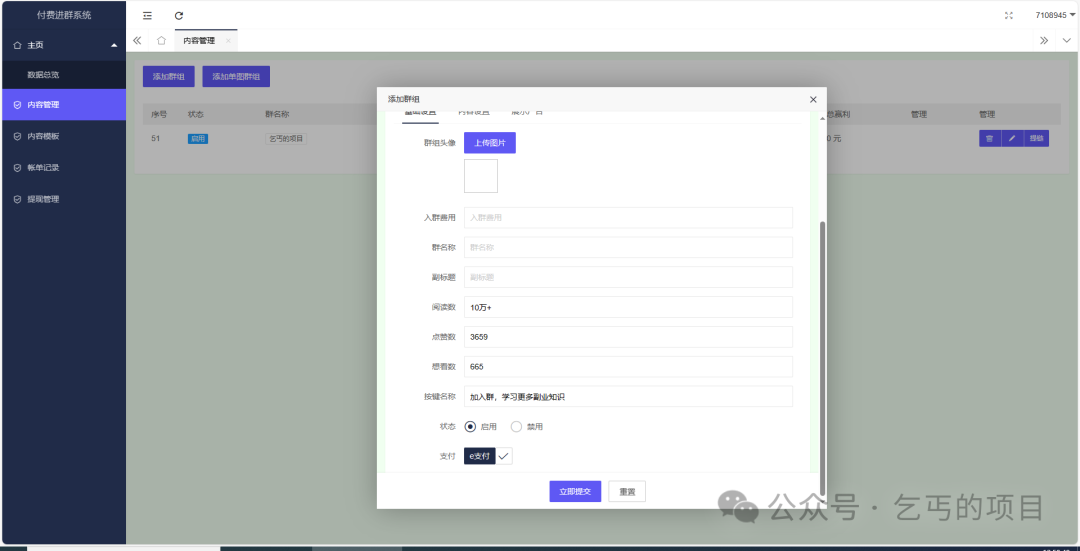Click the dialog's vertical scrollbar
The image size is (1080, 551).
(822, 340)
